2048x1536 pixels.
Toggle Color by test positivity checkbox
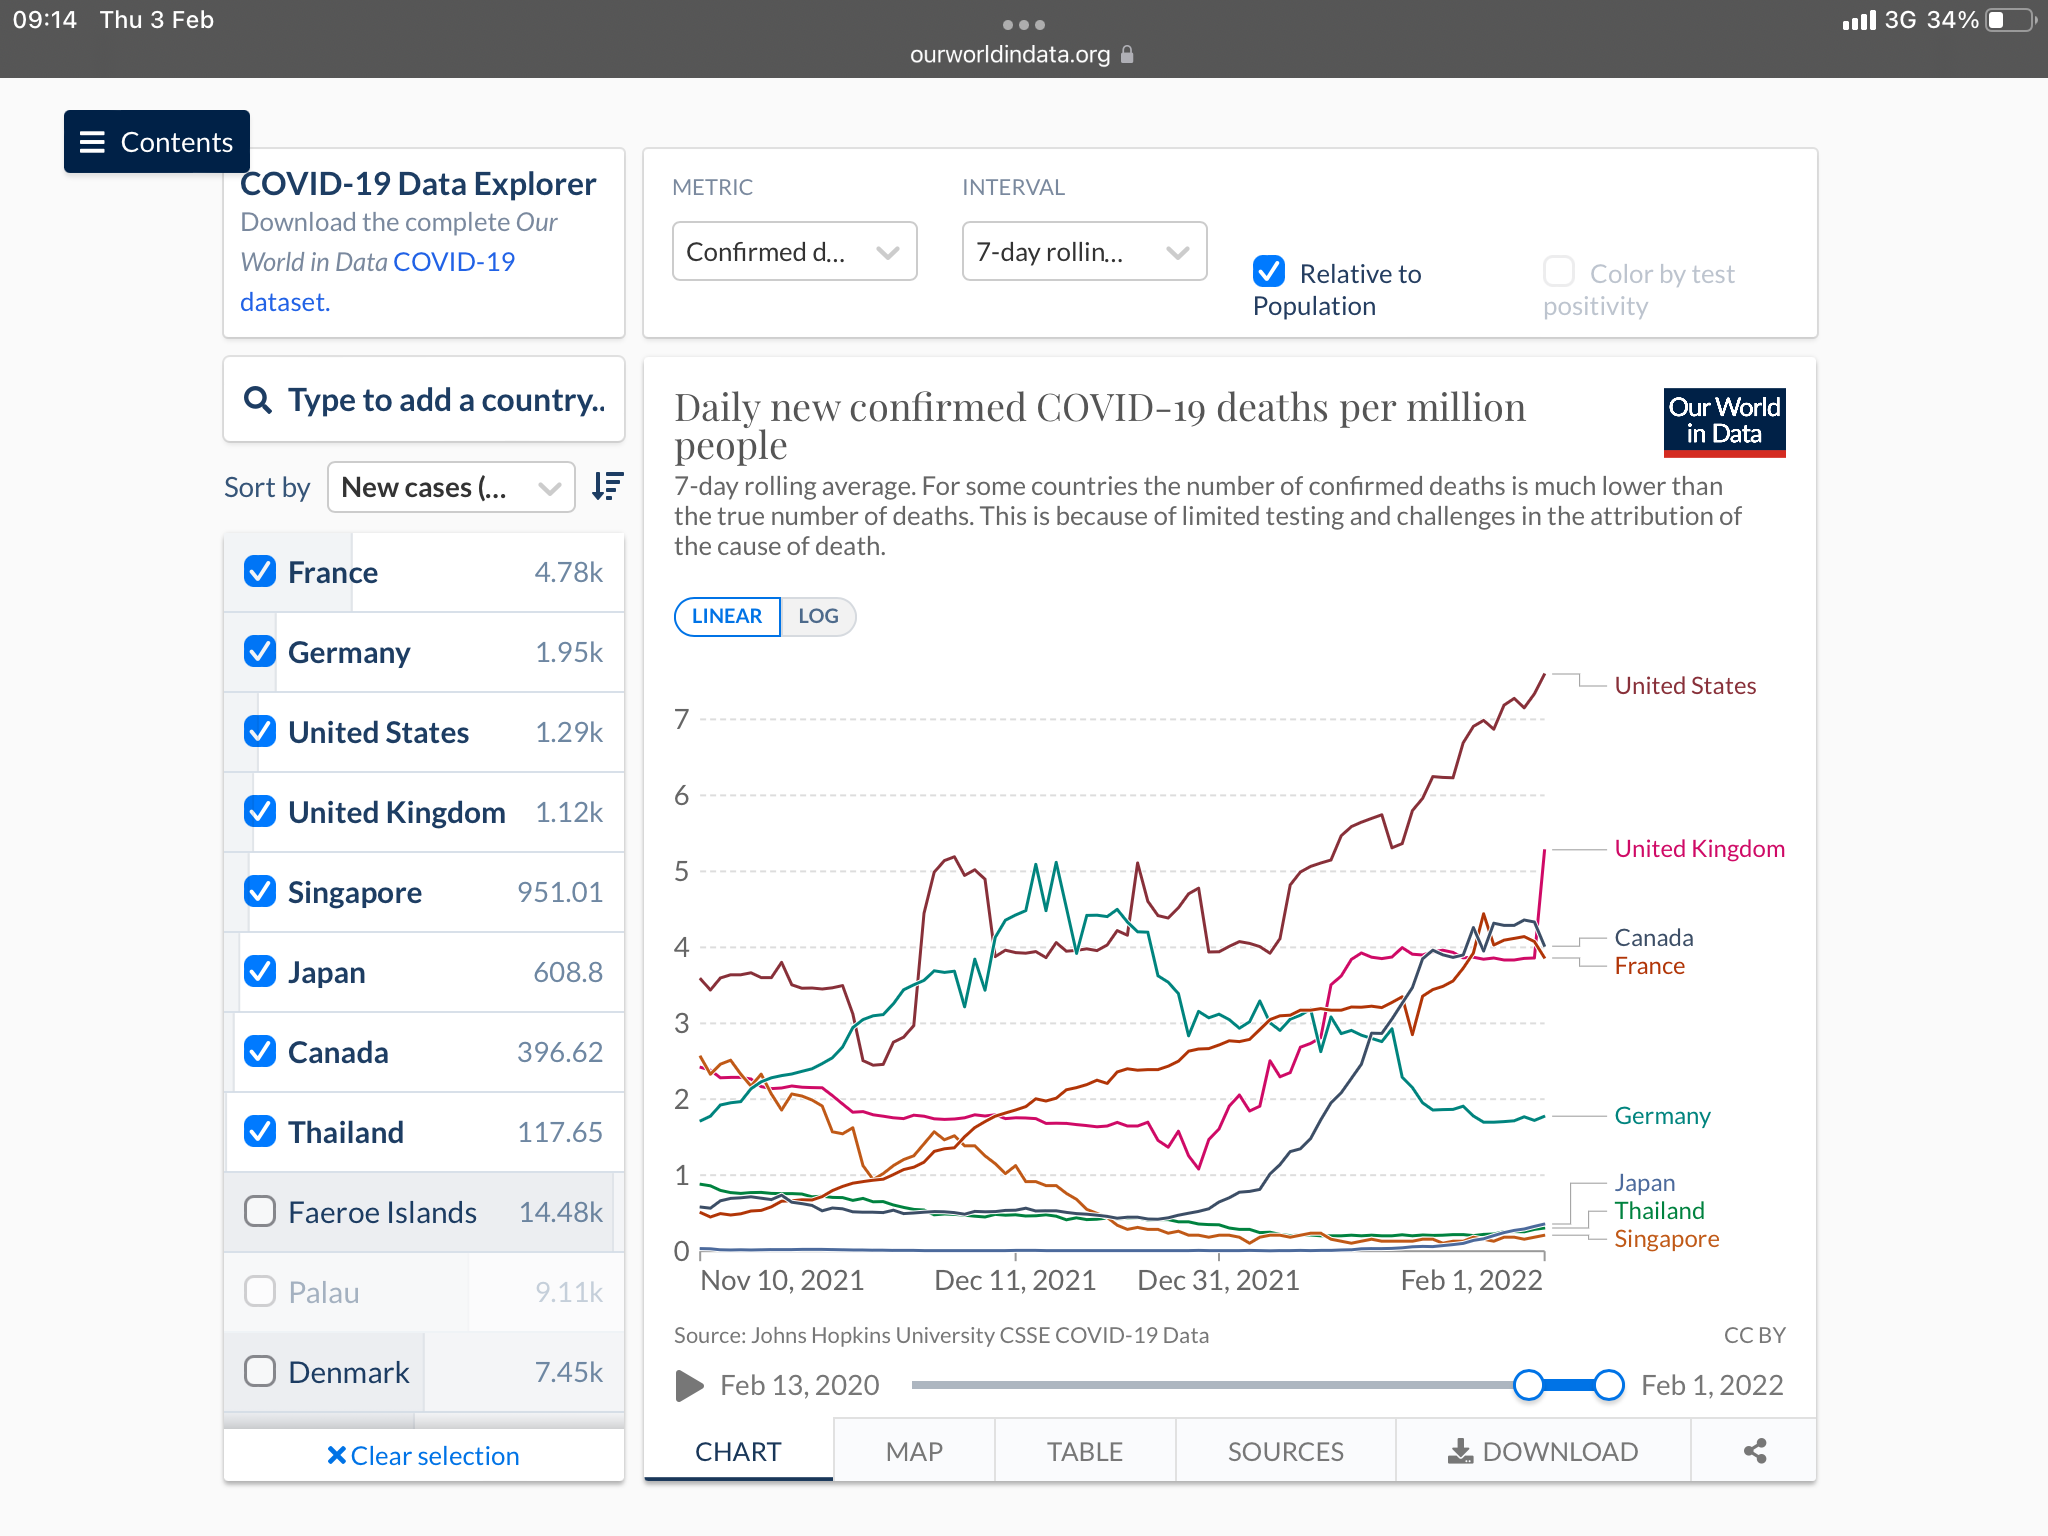(1559, 272)
